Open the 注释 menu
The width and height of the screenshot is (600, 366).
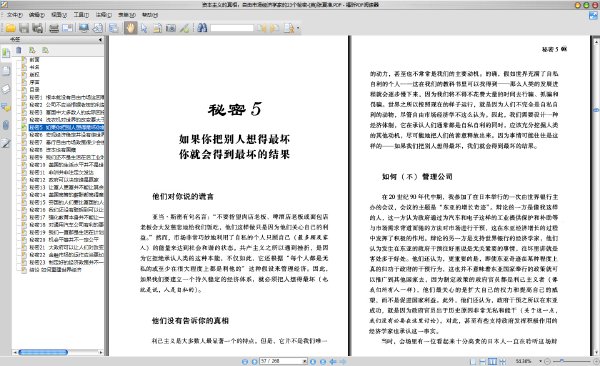click(103, 15)
